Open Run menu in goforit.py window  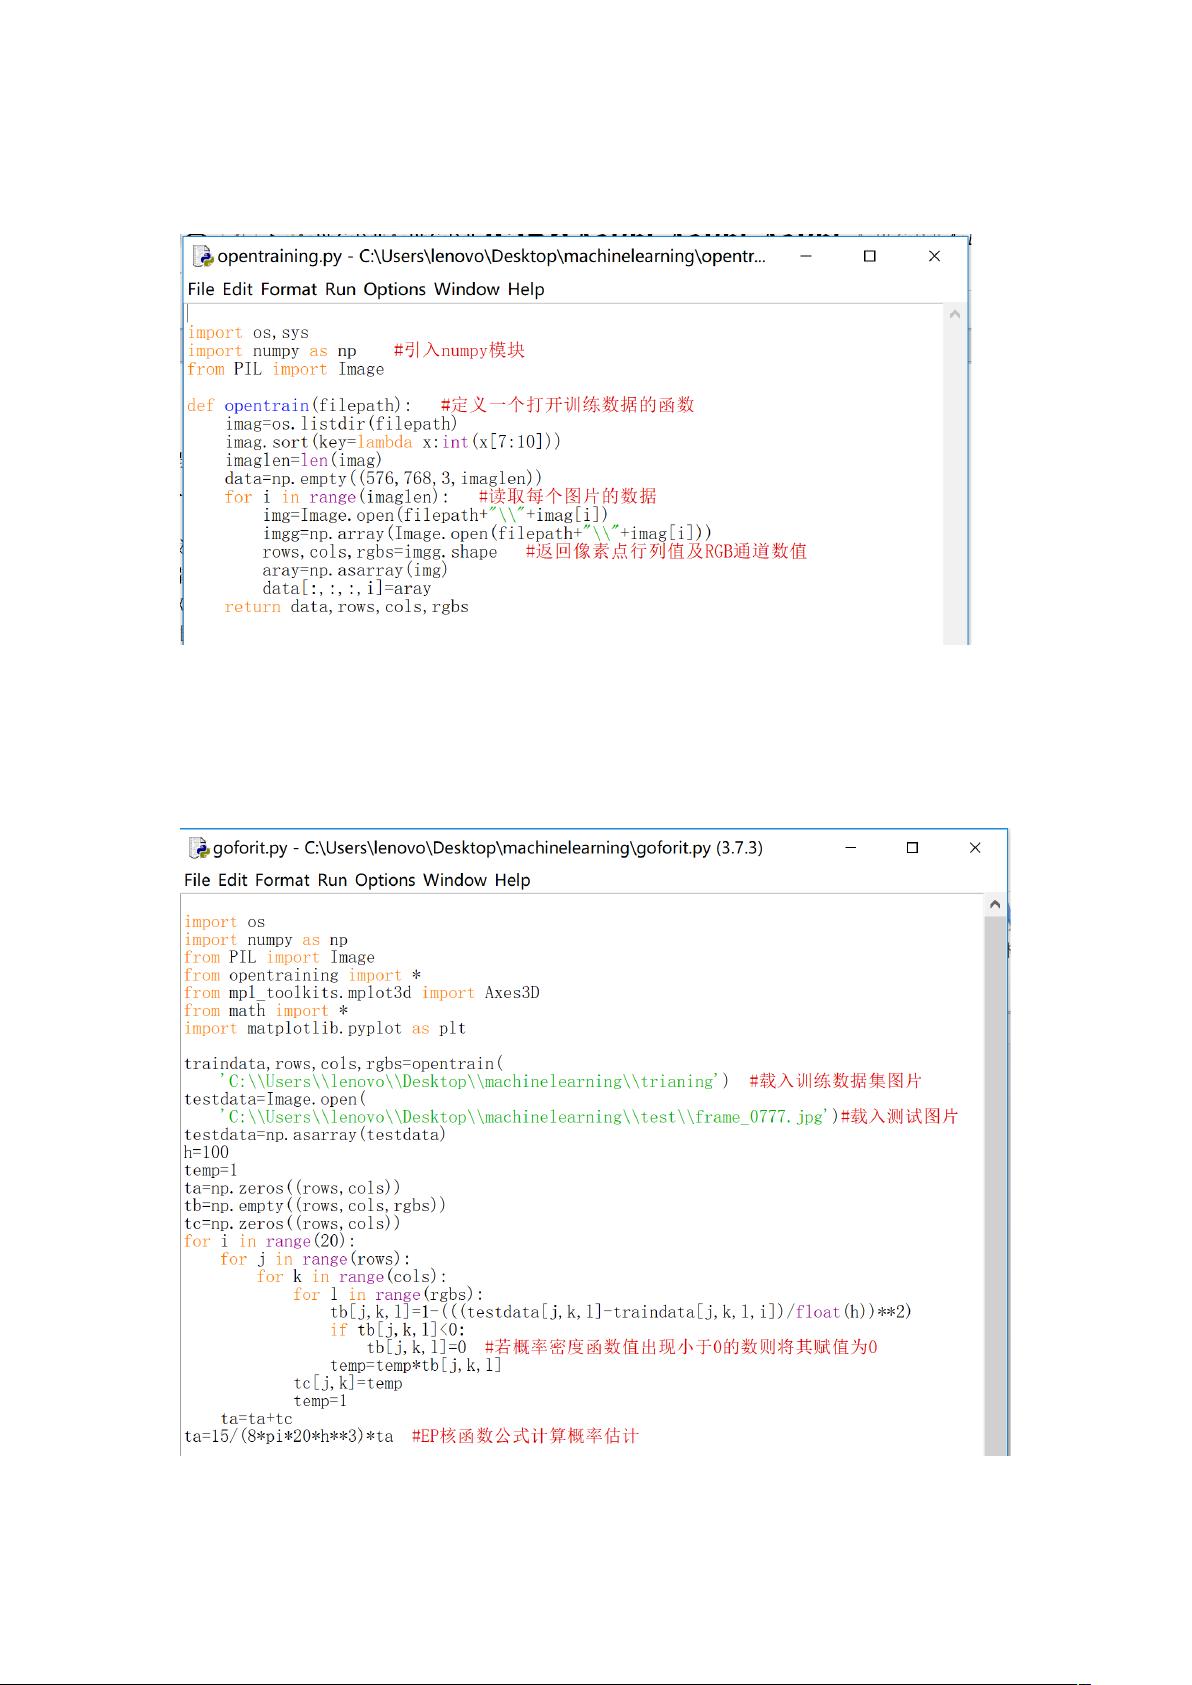pos(333,880)
